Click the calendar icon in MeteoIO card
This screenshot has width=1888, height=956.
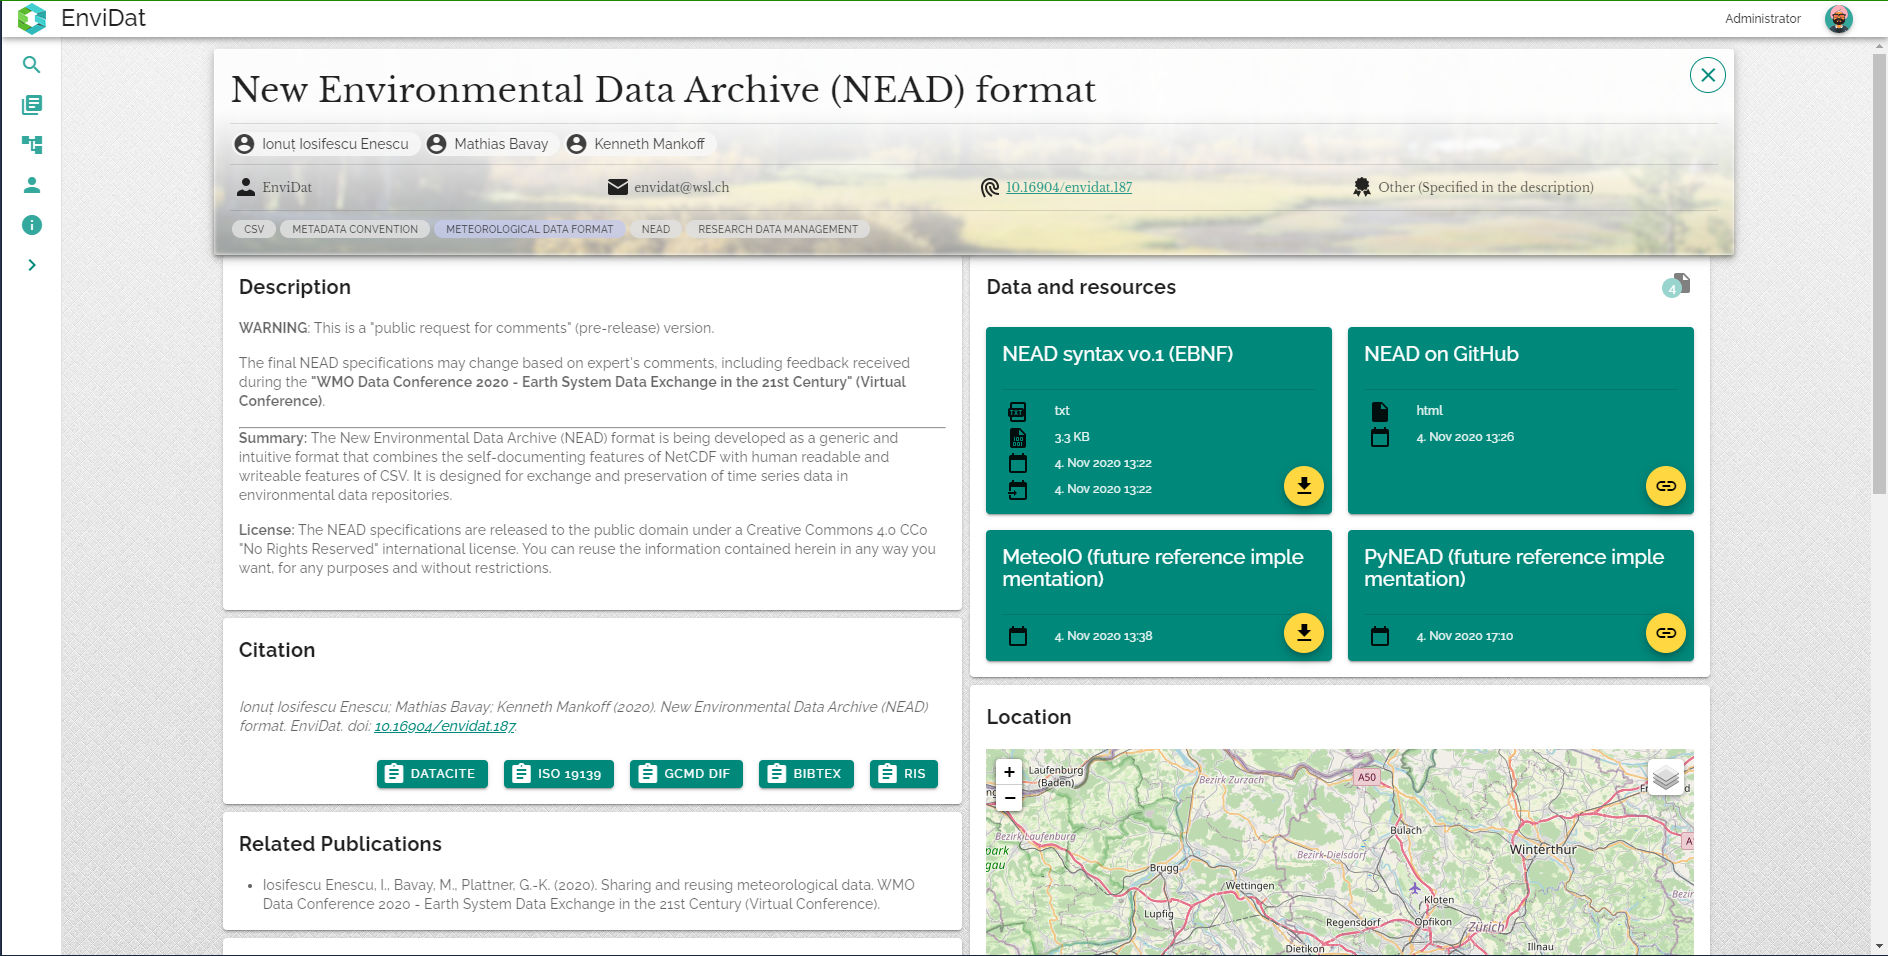[1018, 636]
